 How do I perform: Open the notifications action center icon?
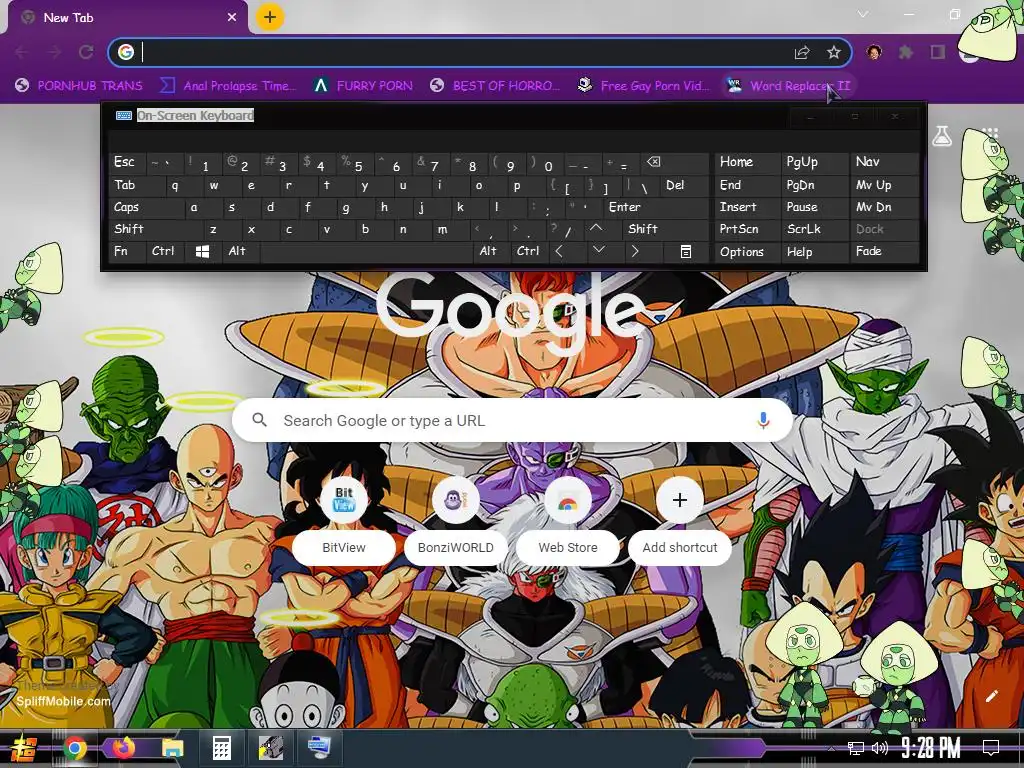pos(991,748)
